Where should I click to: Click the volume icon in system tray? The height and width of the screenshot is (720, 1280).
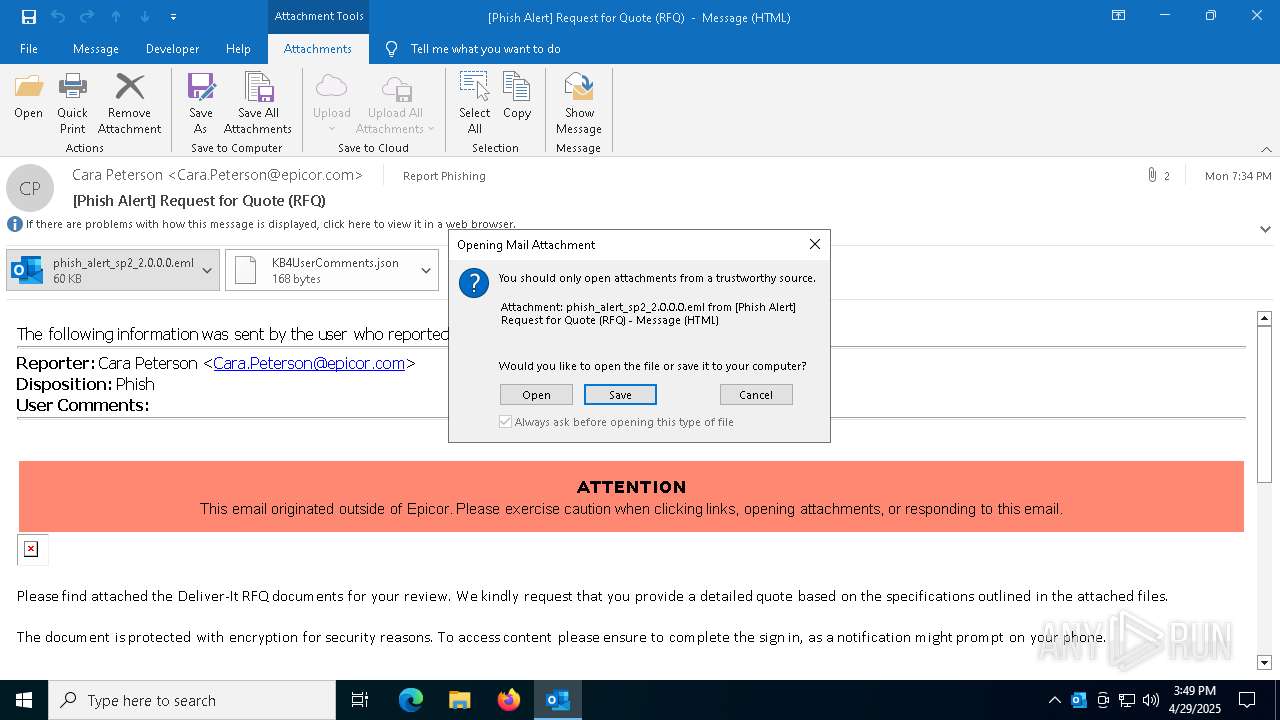point(1151,700)
